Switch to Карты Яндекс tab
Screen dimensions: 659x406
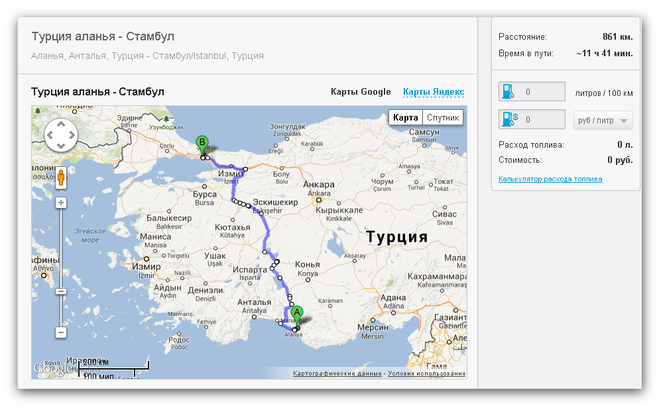click(433, 92)
